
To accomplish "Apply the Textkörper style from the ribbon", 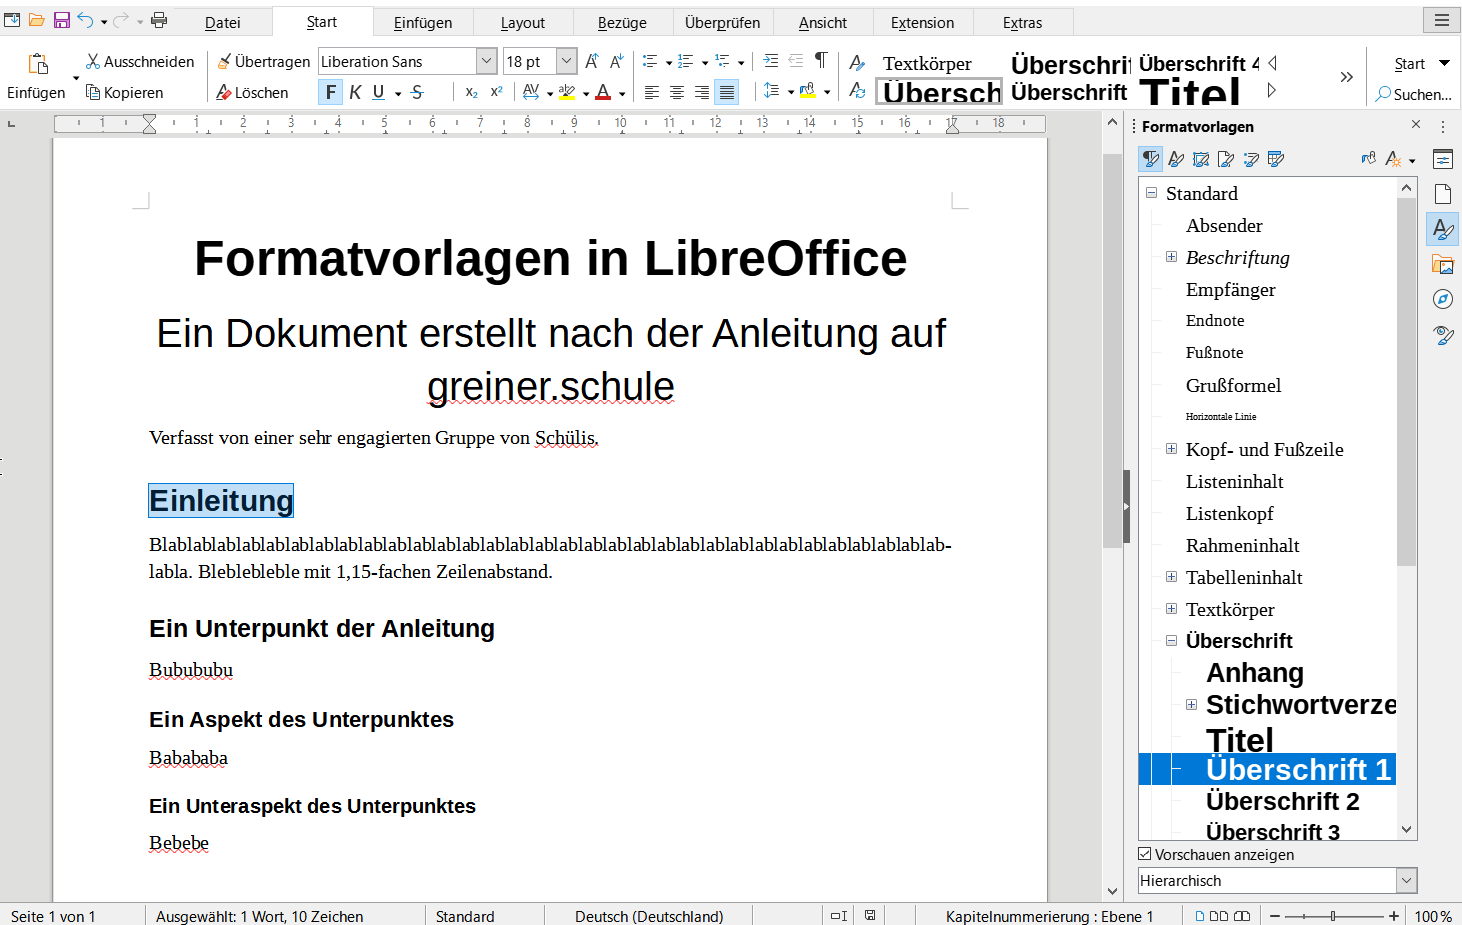I will tap(927, 63).
